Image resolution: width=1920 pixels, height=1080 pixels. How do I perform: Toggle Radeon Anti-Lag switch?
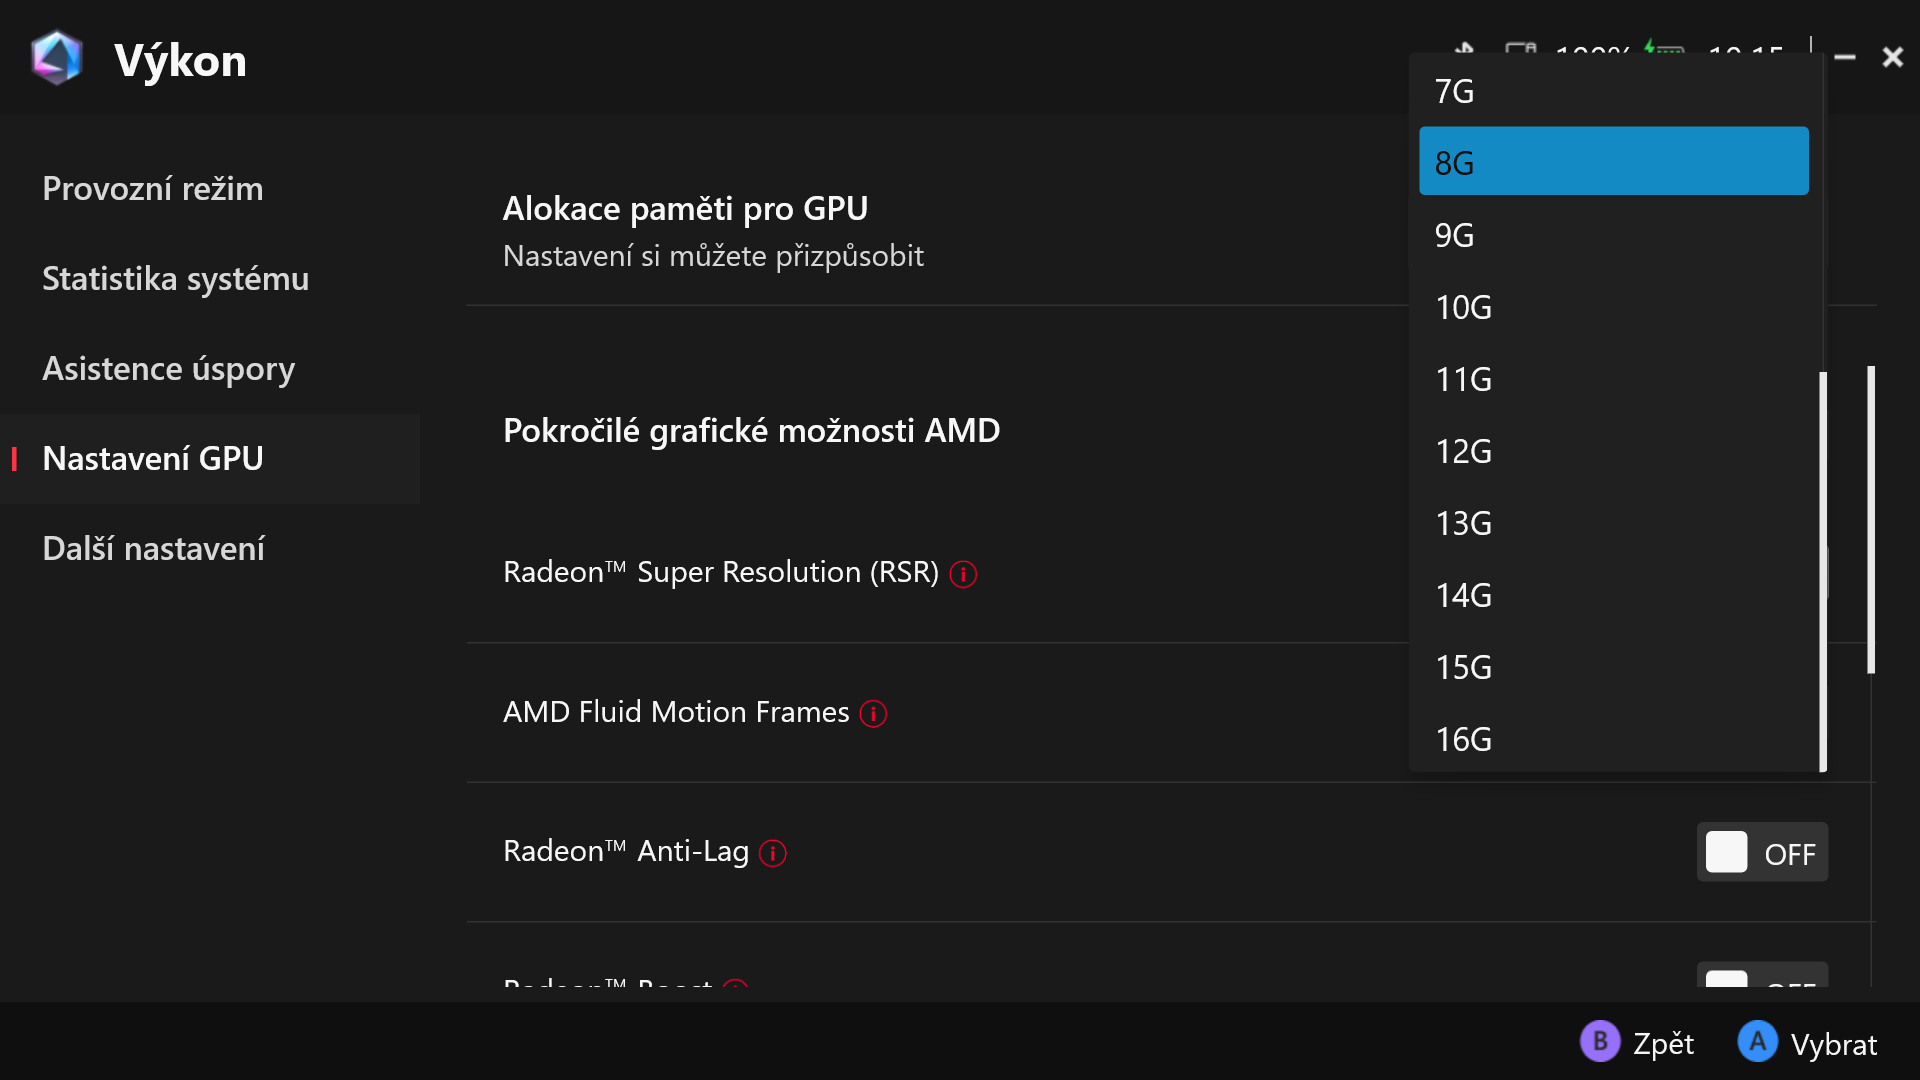1762,853
